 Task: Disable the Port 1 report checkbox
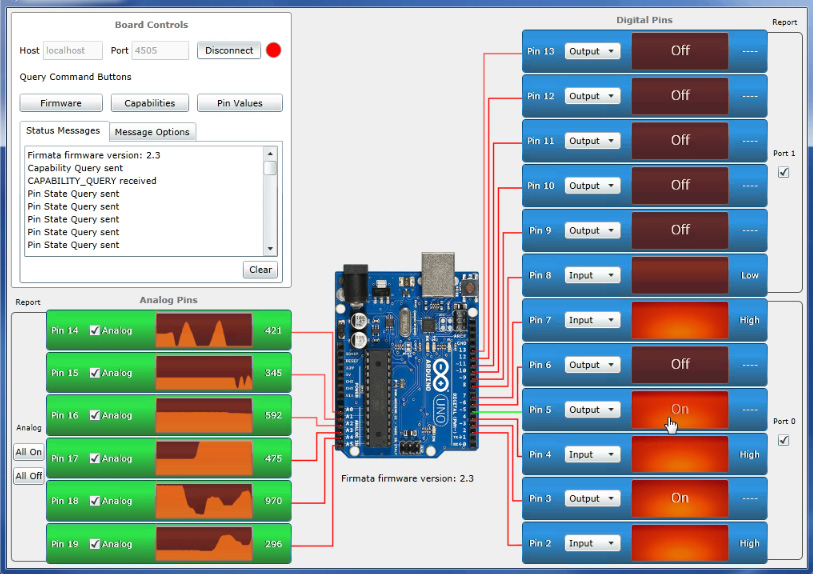click(x=784, y=172)
